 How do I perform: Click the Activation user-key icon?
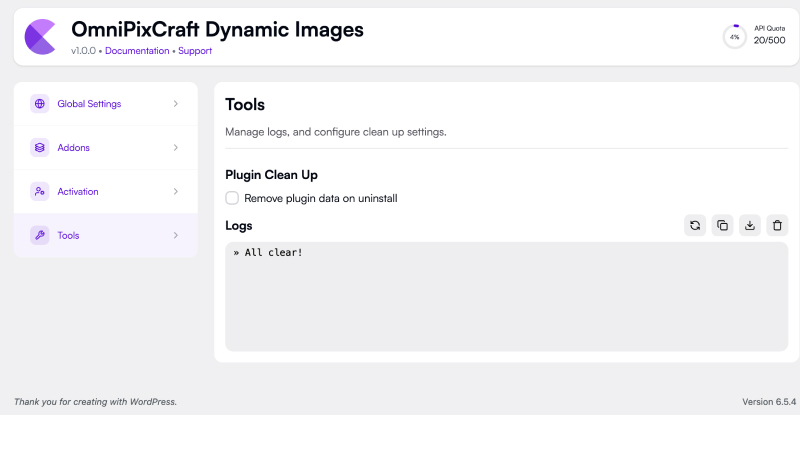tap(39, 191)
